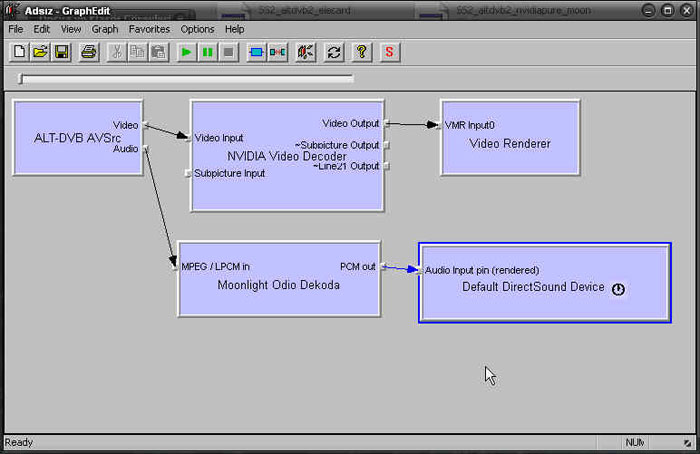Click the red S toolbar icon

[x=389, y=52]
